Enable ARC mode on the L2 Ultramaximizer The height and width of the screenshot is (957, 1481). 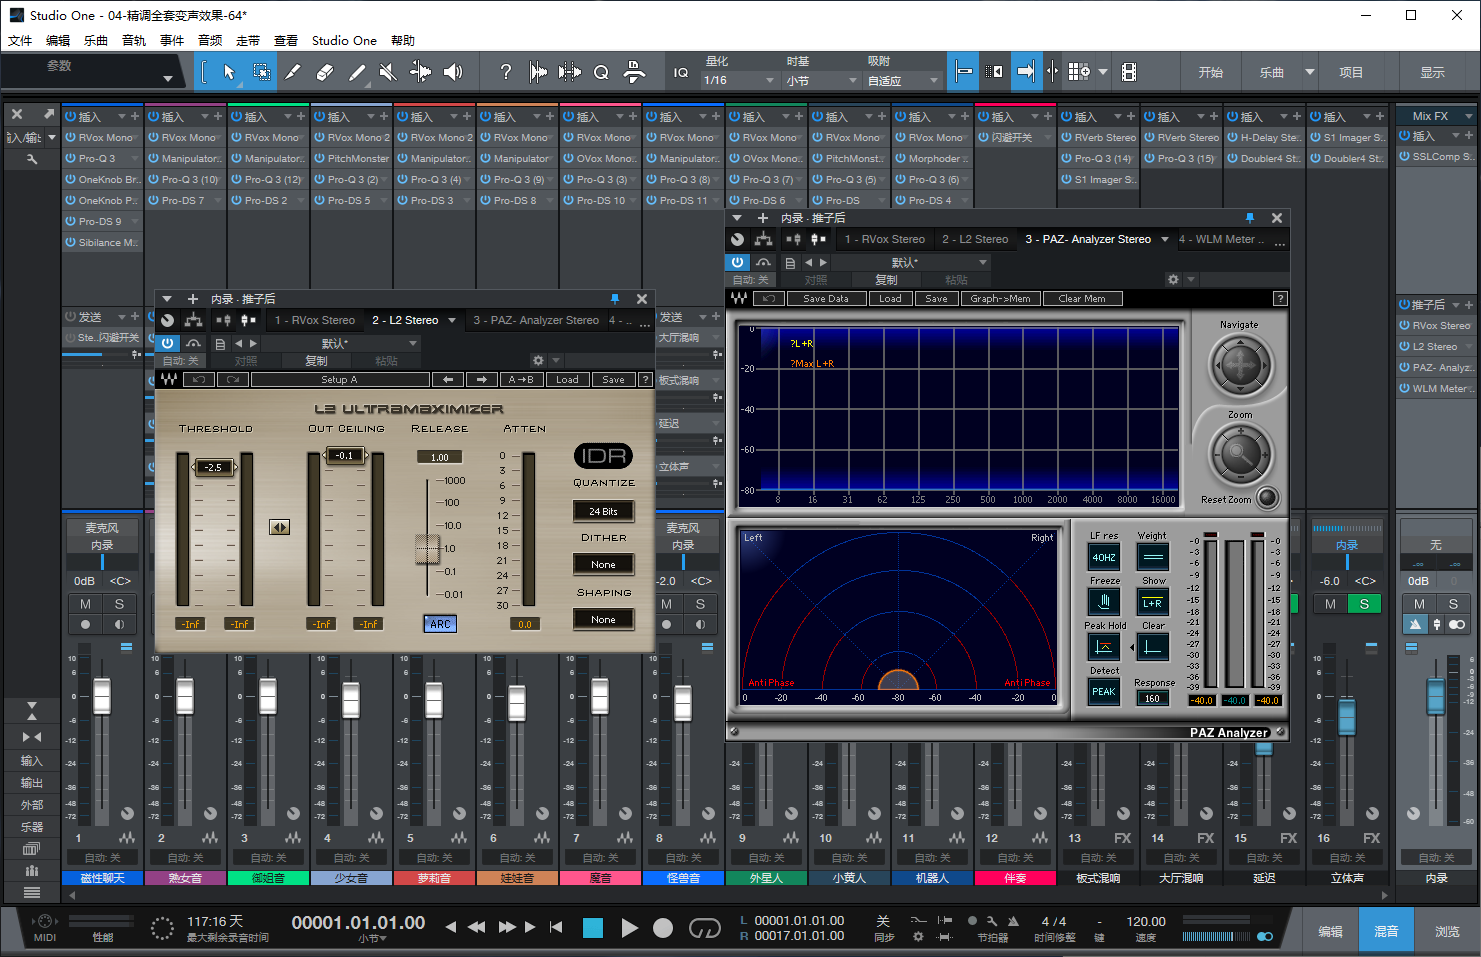point(440,623)
